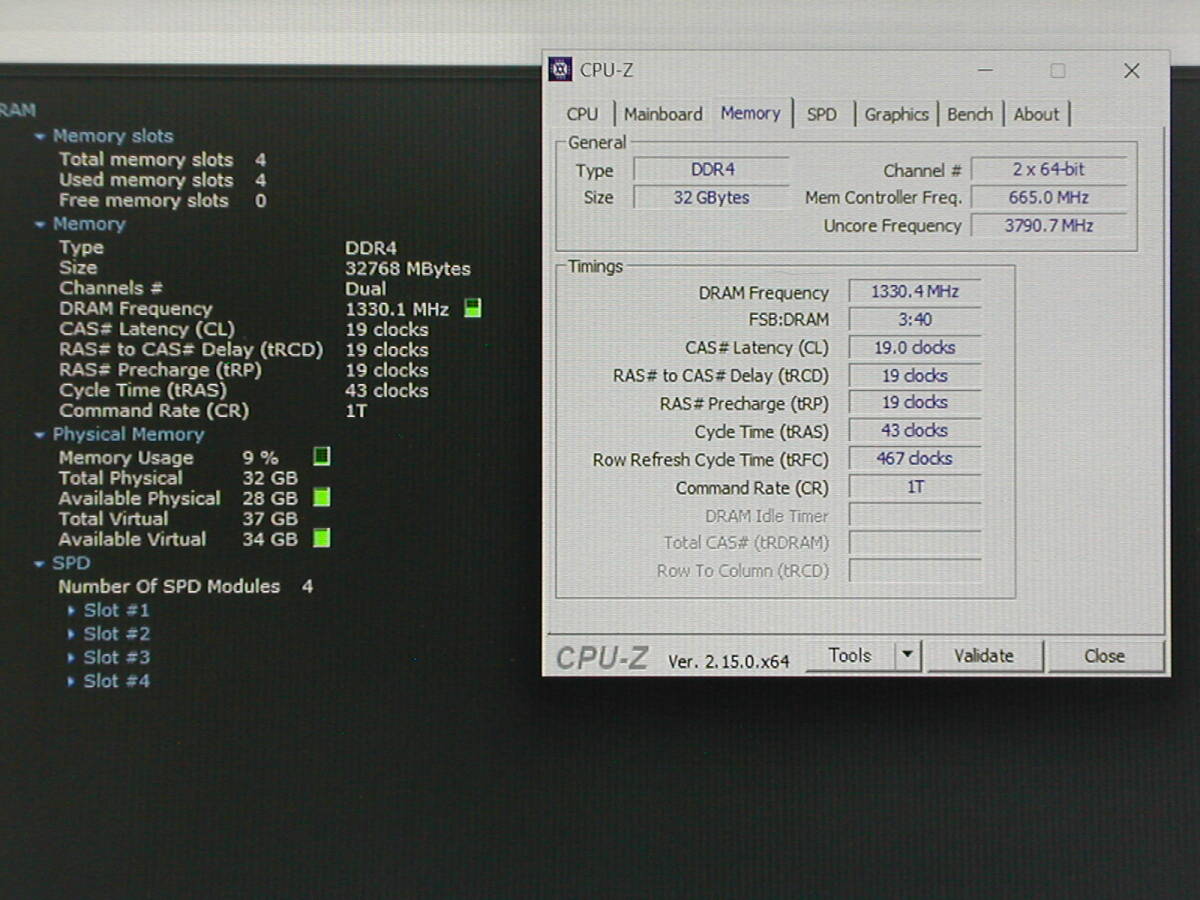Expand Slot #2 in SPD list
The height and width of the screenshot is (900, 1200).
point(71,634)
